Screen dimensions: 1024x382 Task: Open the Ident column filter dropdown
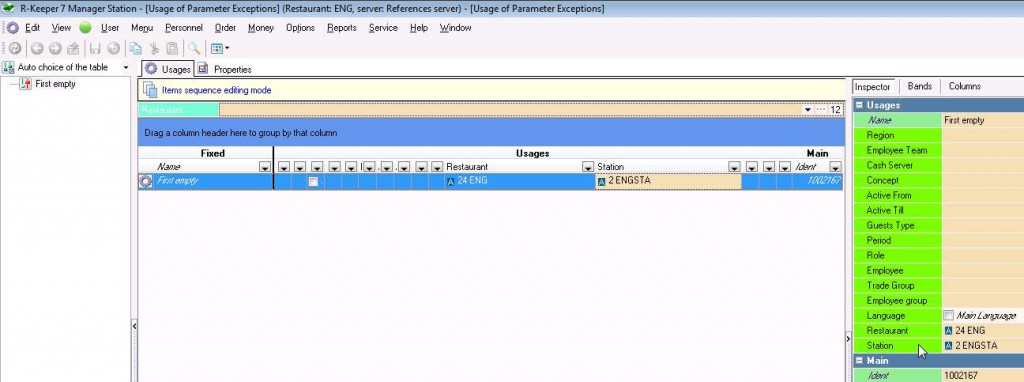pos(835,167)
